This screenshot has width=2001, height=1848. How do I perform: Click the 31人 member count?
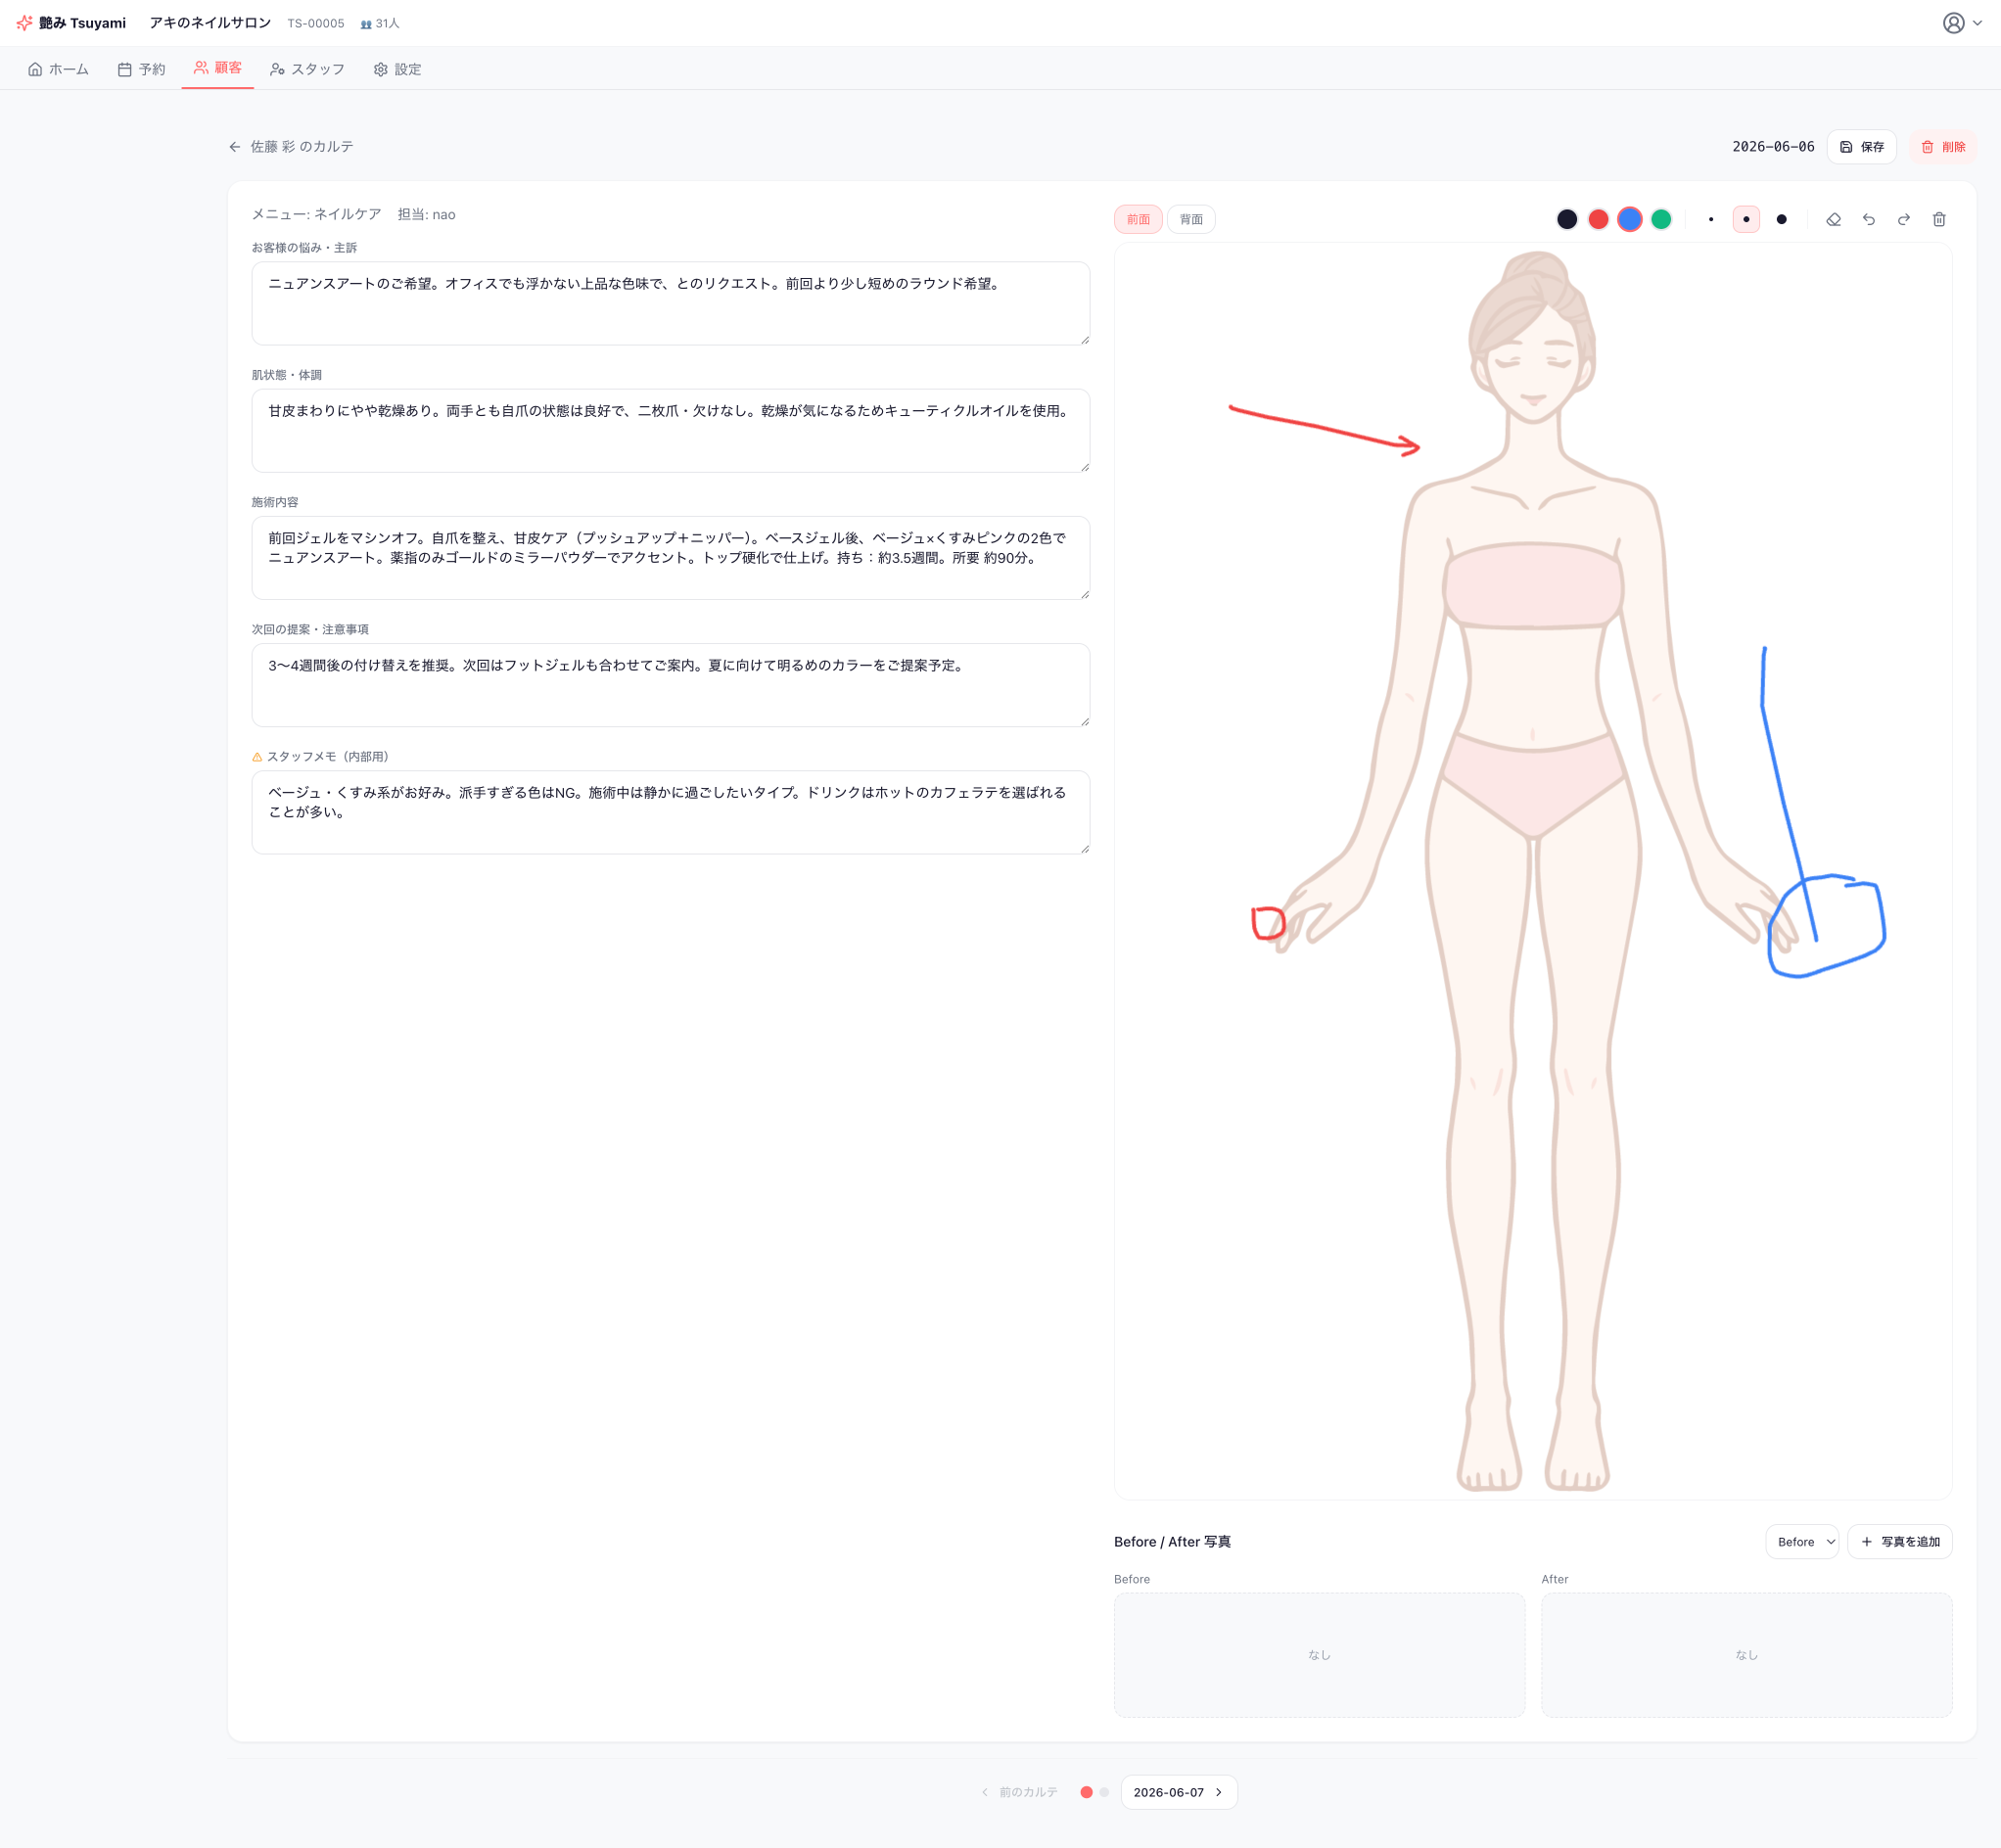380,23
